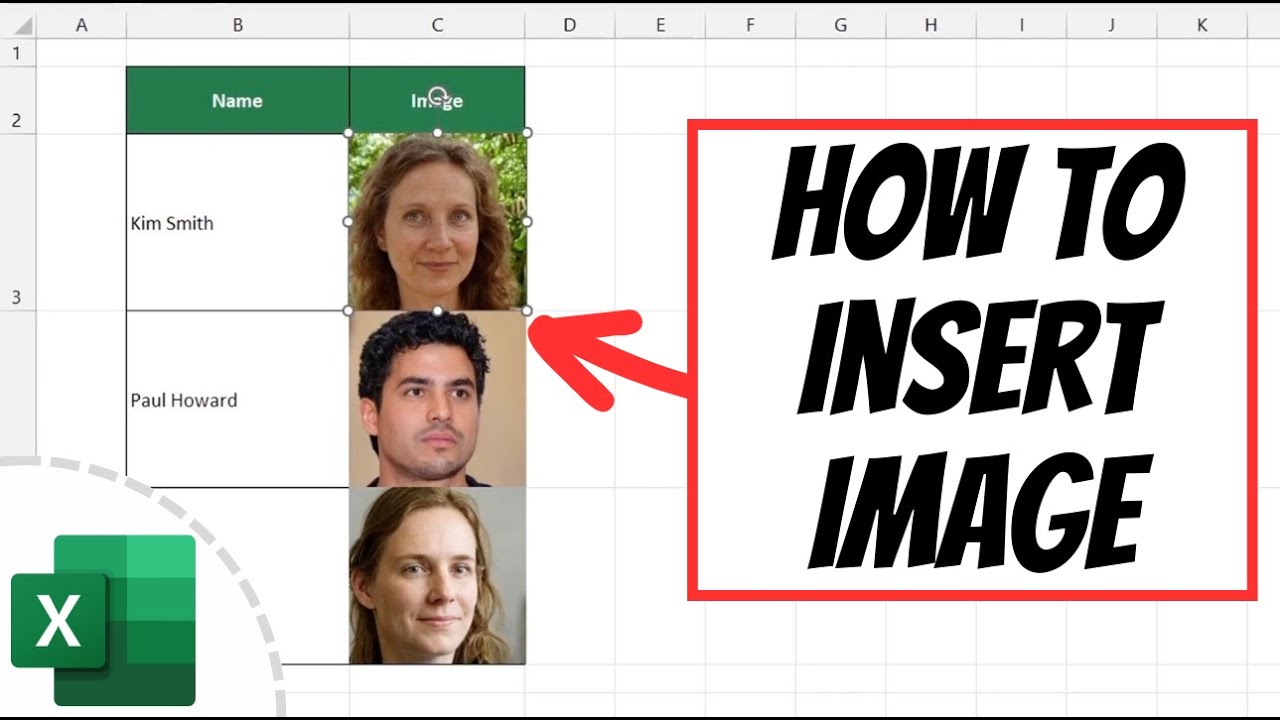Select column K header

1202,25
